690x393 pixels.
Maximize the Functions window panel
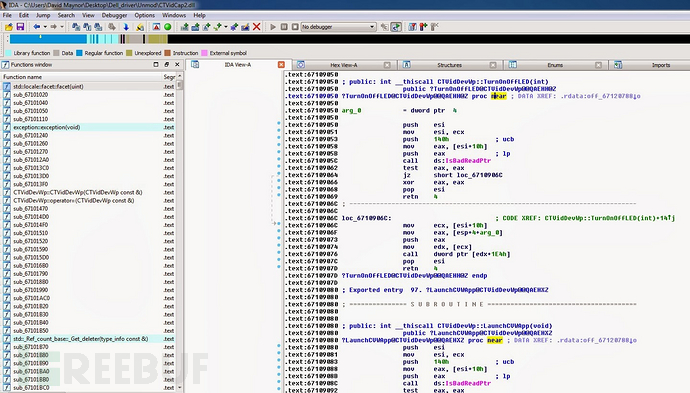click(156, 64)
